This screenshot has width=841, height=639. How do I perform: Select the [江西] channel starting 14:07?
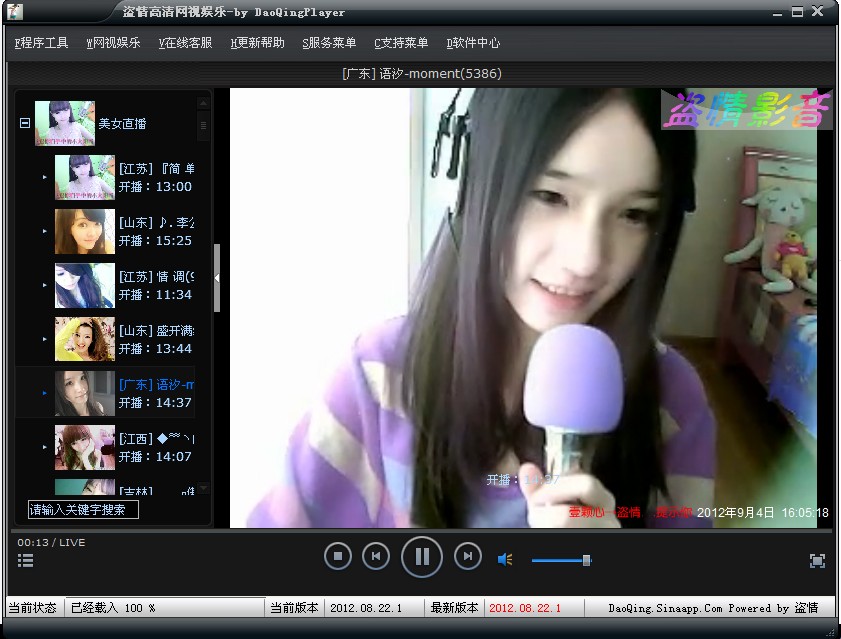155,448
